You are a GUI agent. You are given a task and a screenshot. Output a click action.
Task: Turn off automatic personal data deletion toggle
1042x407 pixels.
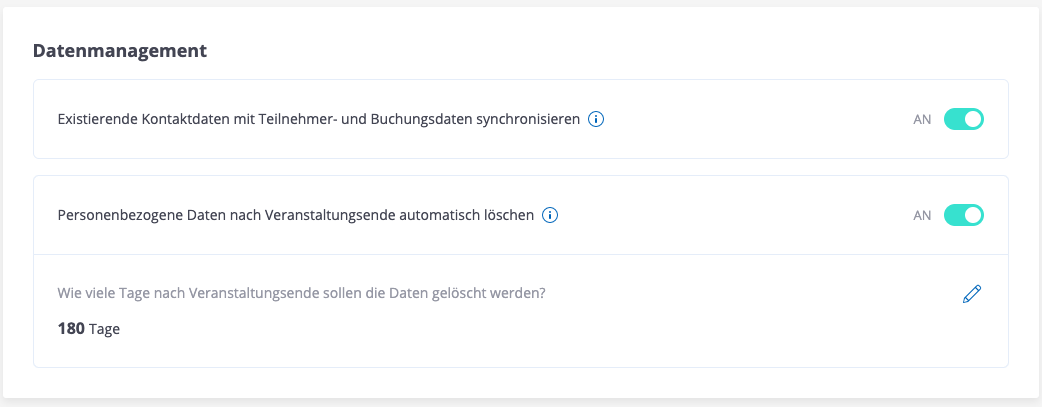pyautogui.click(x=964, y=215)
